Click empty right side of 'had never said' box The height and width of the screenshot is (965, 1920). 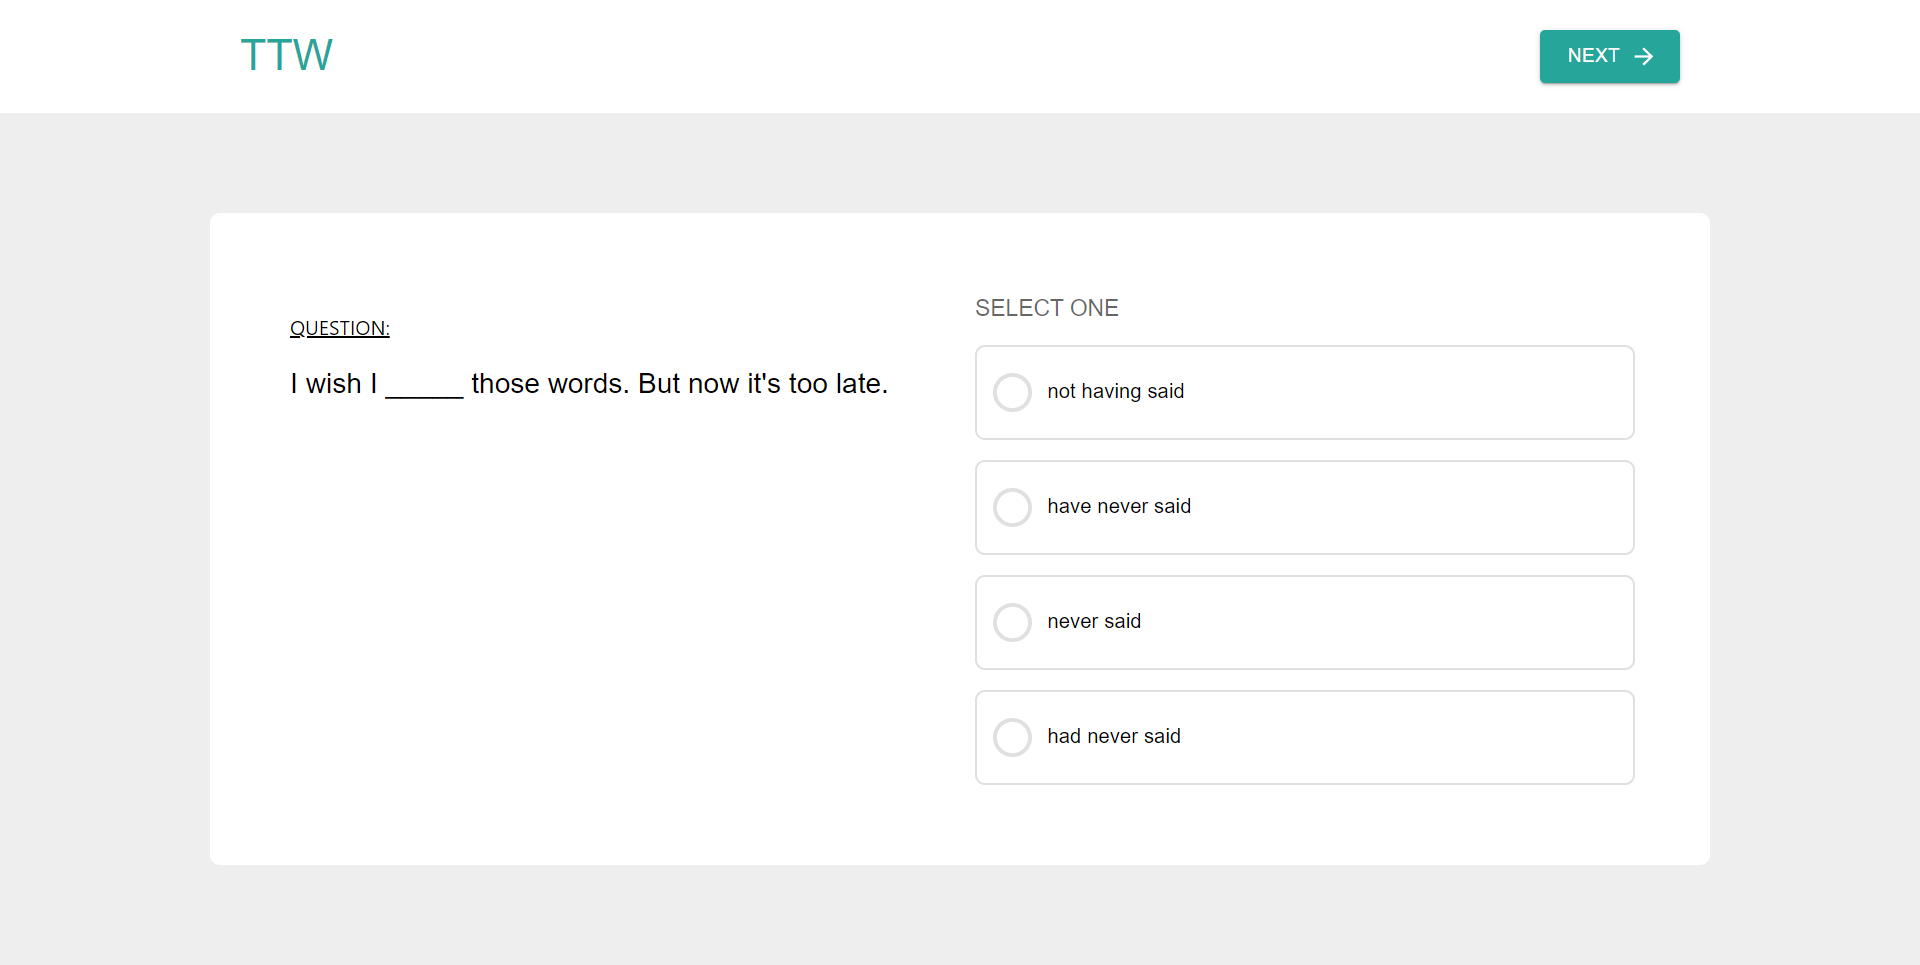tap(1450, 737)
